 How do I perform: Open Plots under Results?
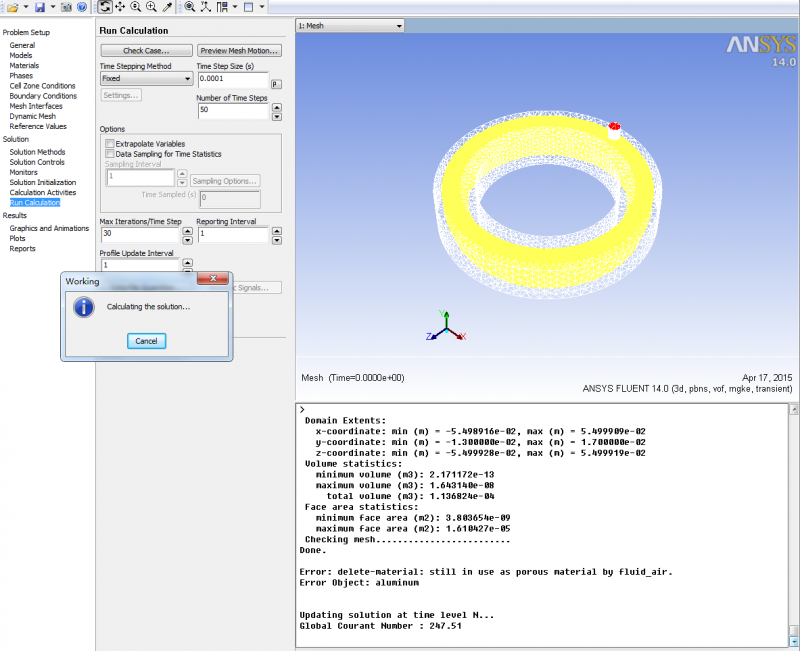[17, 239]
